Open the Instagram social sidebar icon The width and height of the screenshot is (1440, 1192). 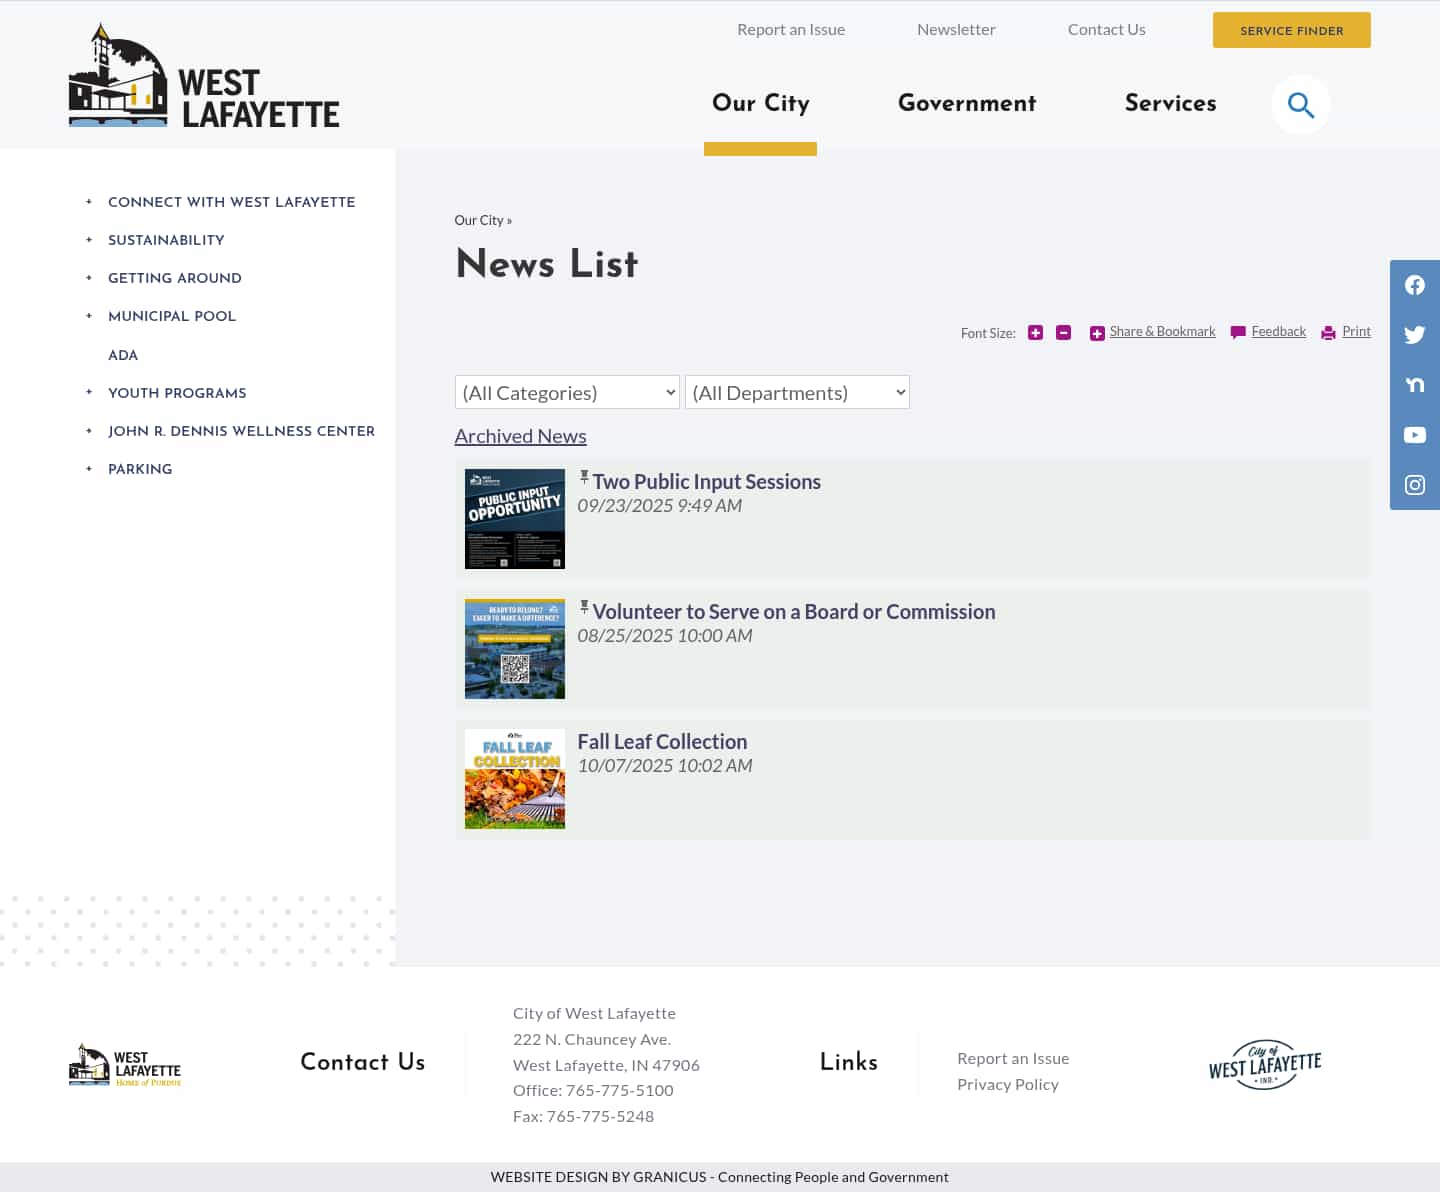tap(1414, 485)
